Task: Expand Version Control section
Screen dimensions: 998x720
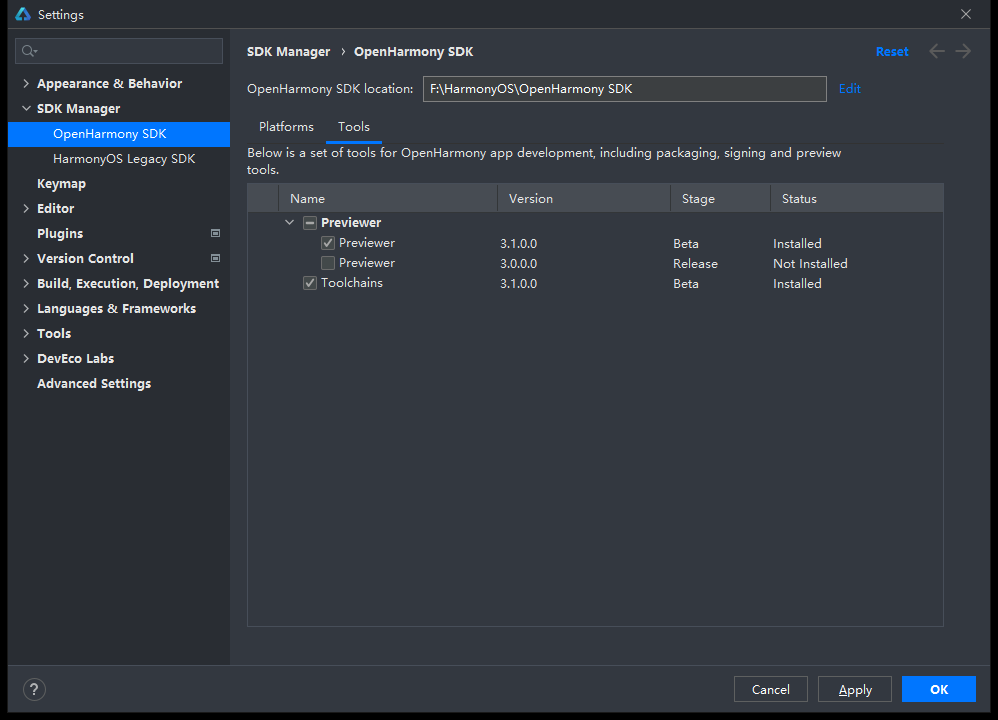Action: (x=26, y=258)
